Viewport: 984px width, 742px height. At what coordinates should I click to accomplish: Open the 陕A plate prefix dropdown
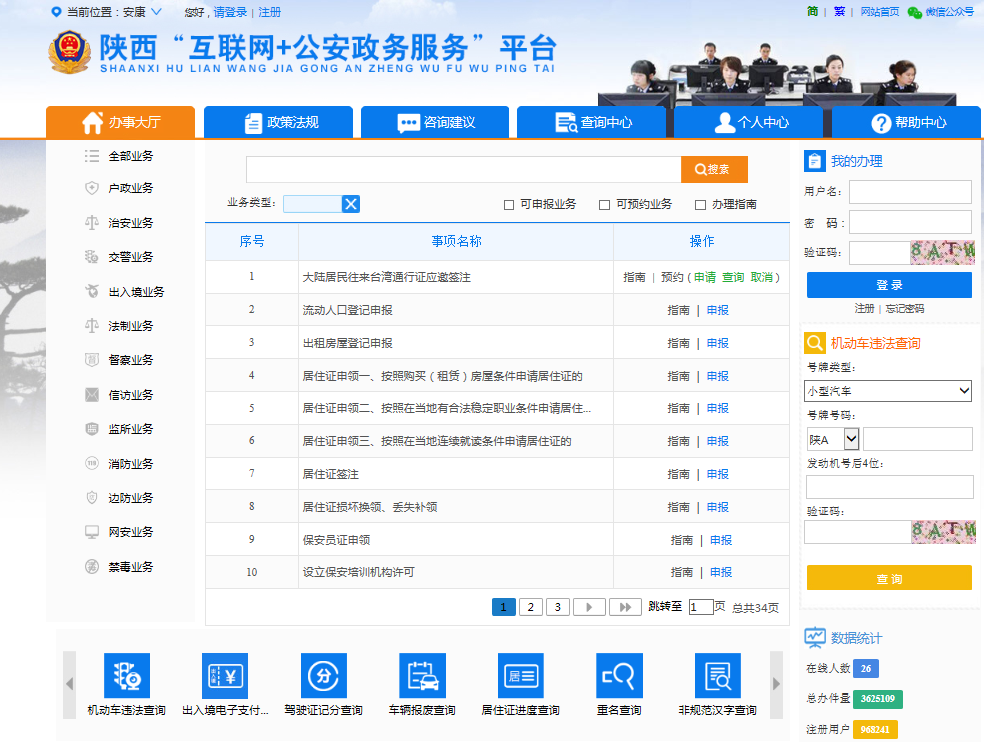click(833, 439)
